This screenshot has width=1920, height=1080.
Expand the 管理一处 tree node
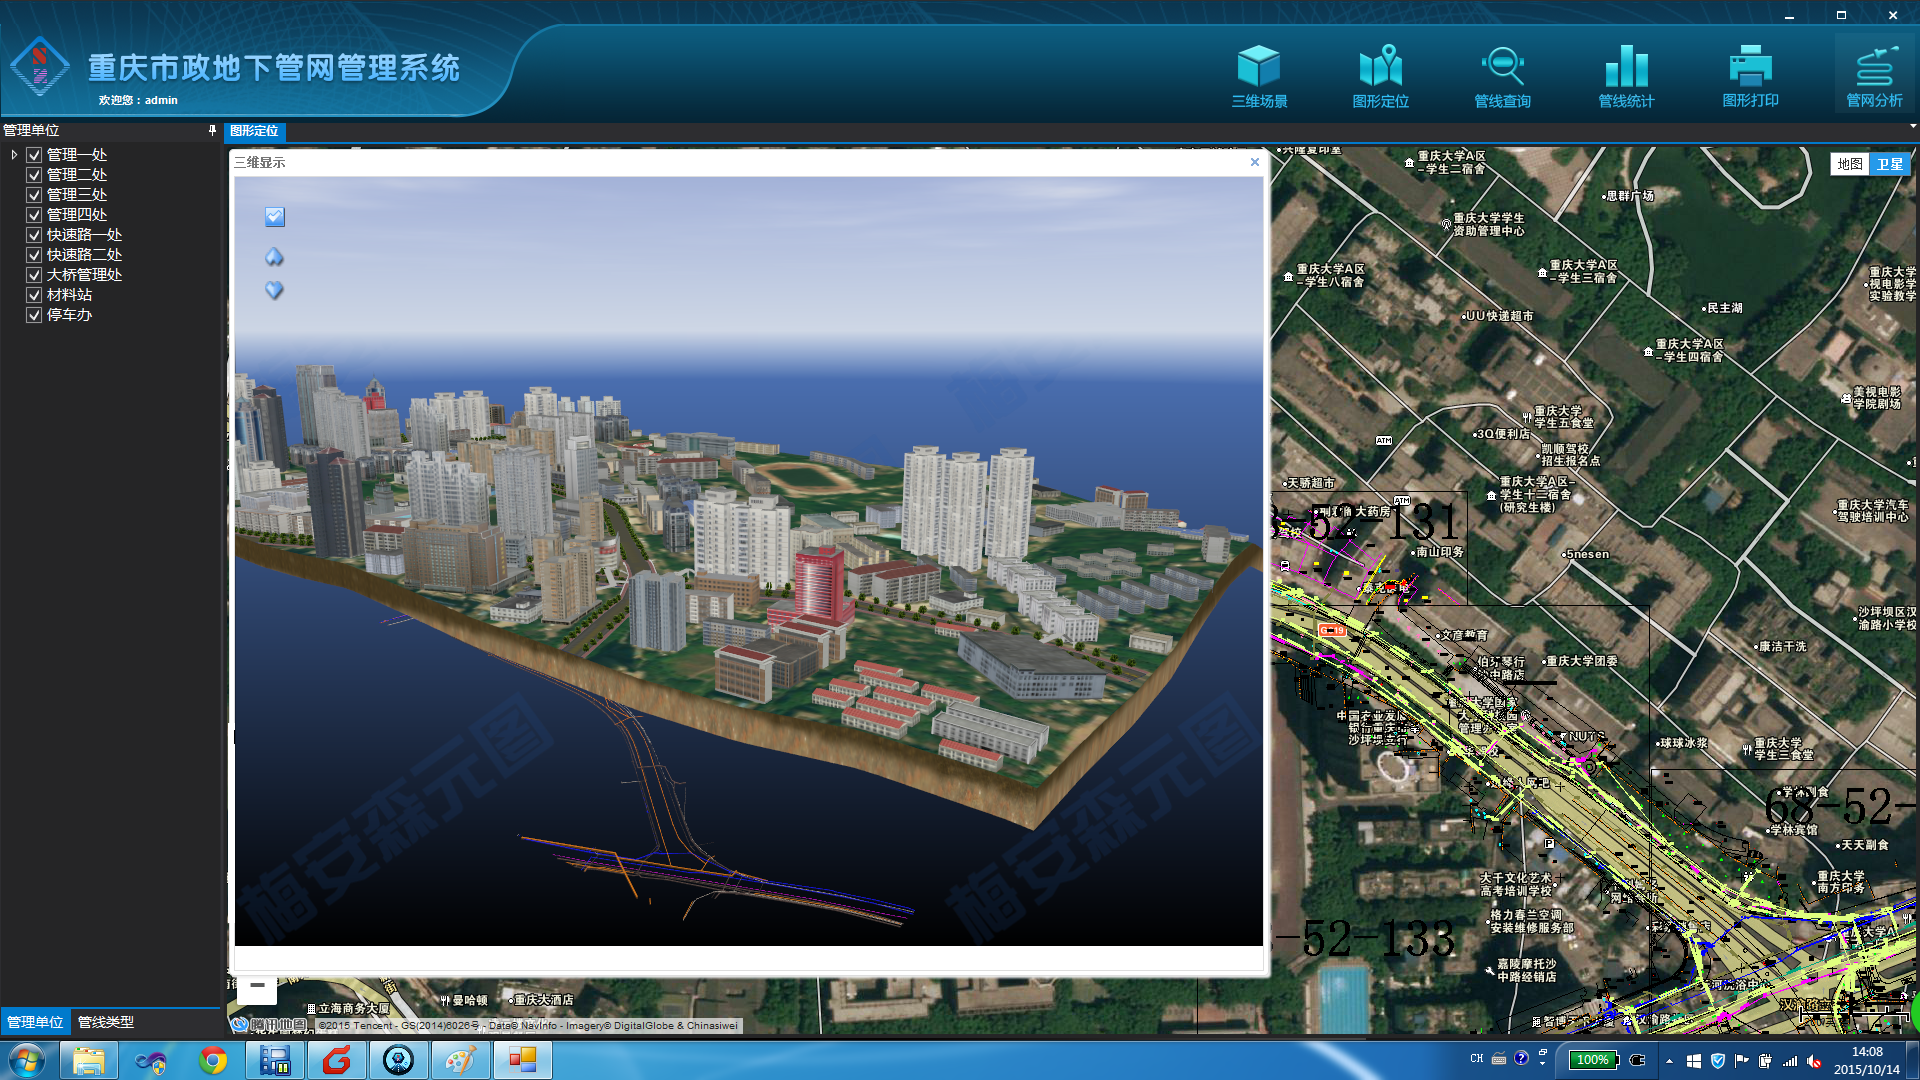pyautogui.click(x=14, y=155)
